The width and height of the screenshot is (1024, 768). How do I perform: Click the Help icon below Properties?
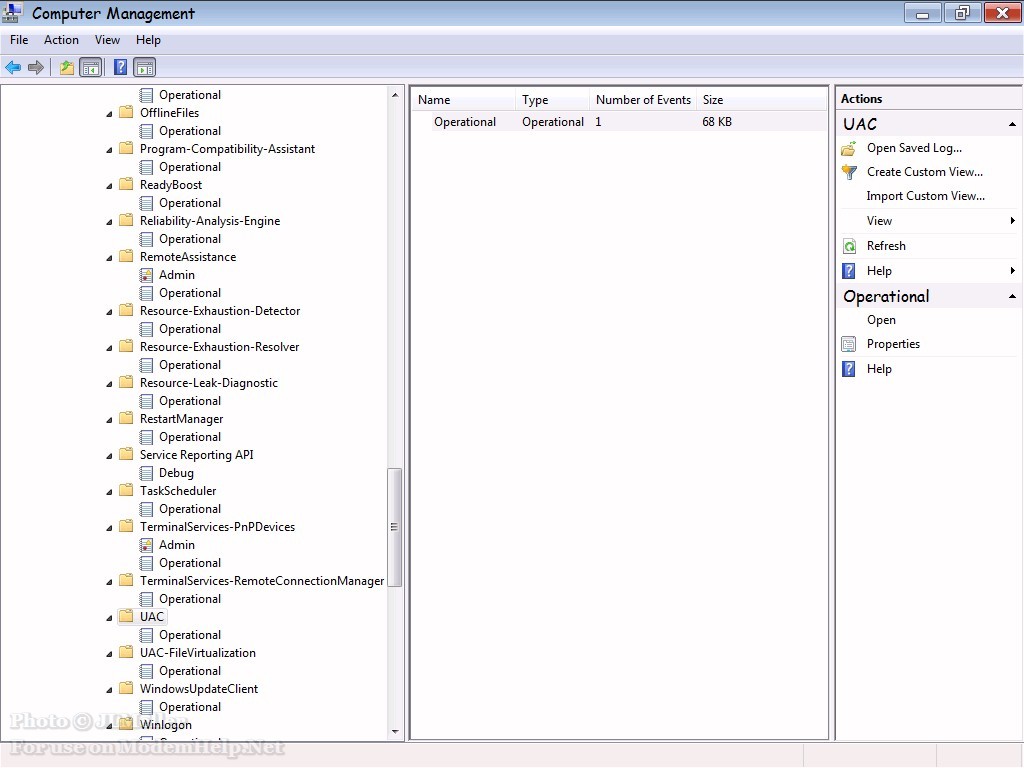pos(849,369)
